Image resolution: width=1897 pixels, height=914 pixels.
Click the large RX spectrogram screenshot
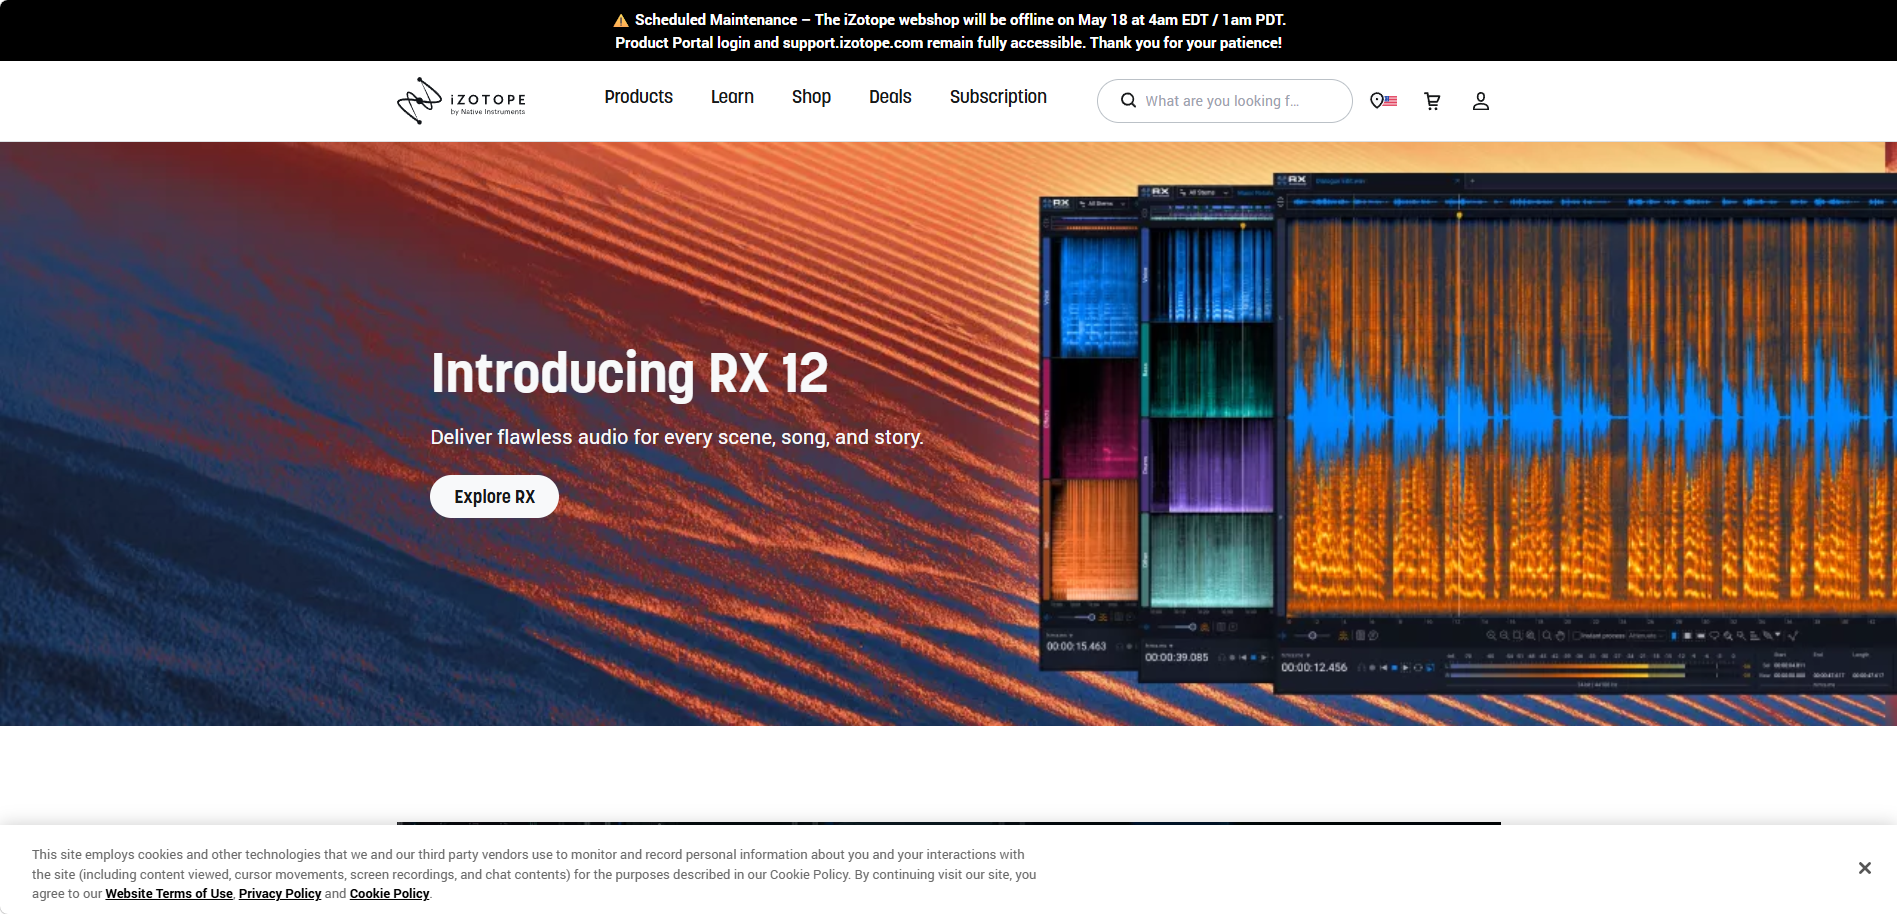[x=1585, y=433]
